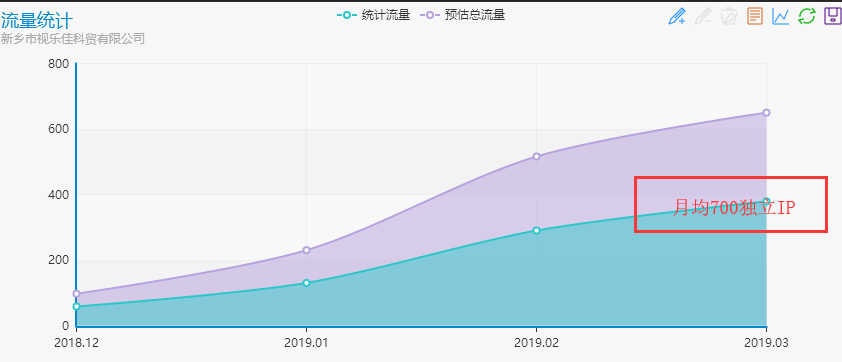Select the 统计流量 data point at 2019.02
The height and width of the screenshot is (362, 842).
coord(536,230)
